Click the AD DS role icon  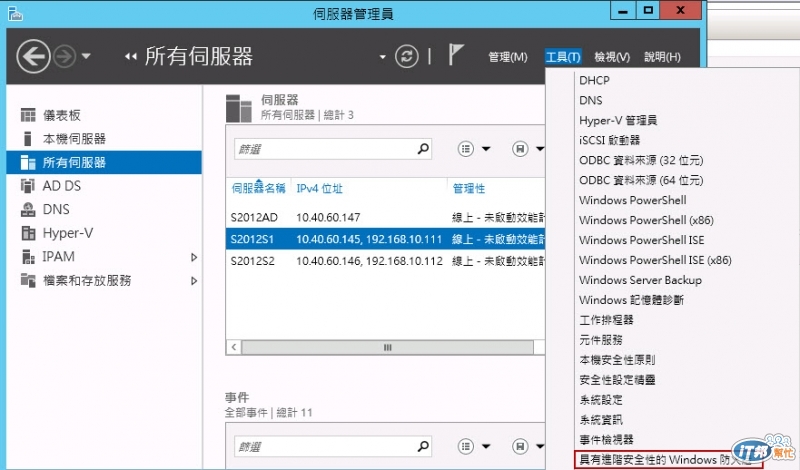point(28,186)
